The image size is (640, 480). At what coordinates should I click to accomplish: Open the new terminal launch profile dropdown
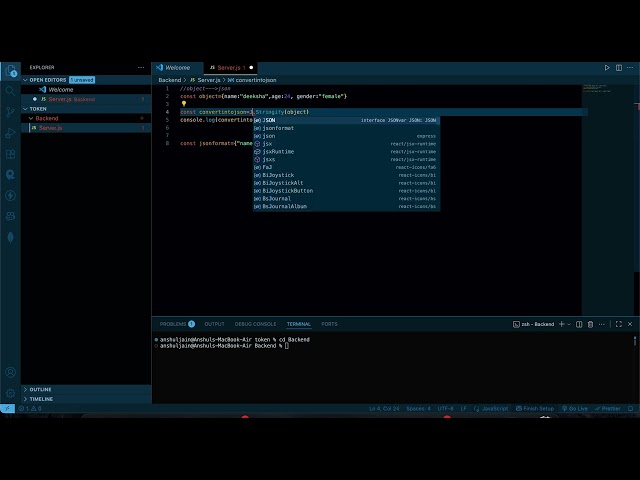(569, 324)
